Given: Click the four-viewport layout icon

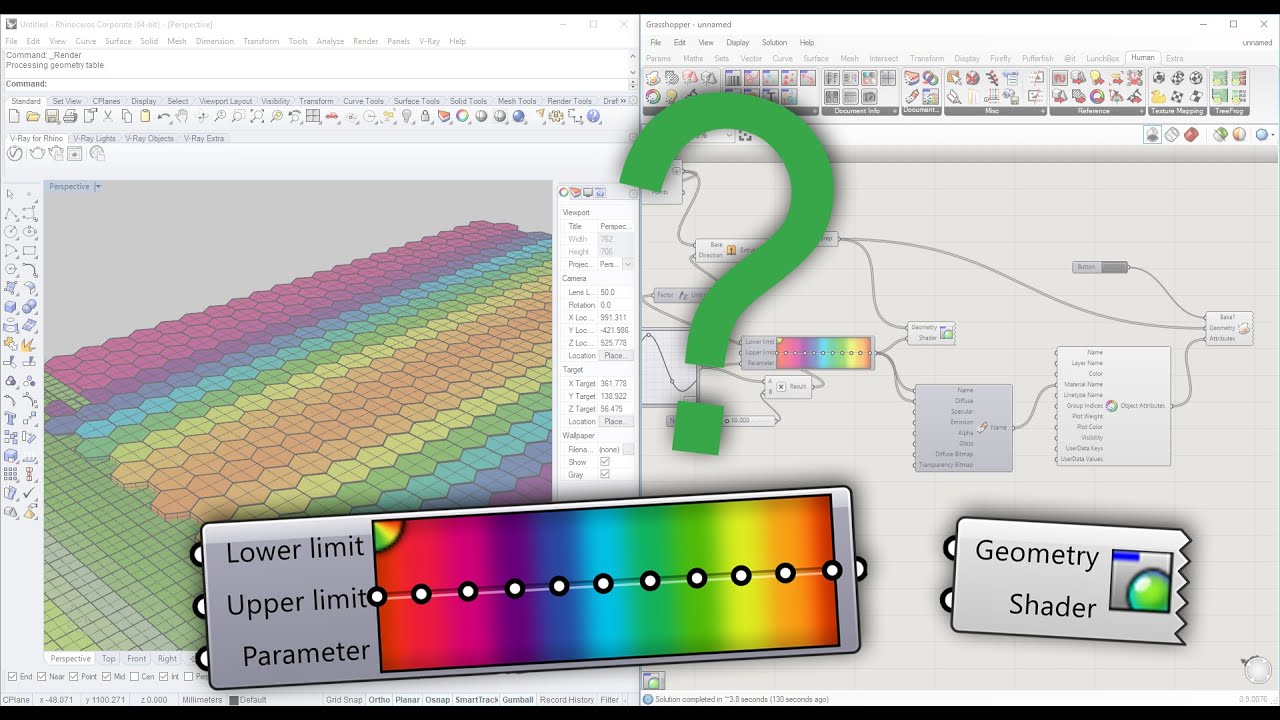Looking at the screenshot, I should tap(313, 117).
